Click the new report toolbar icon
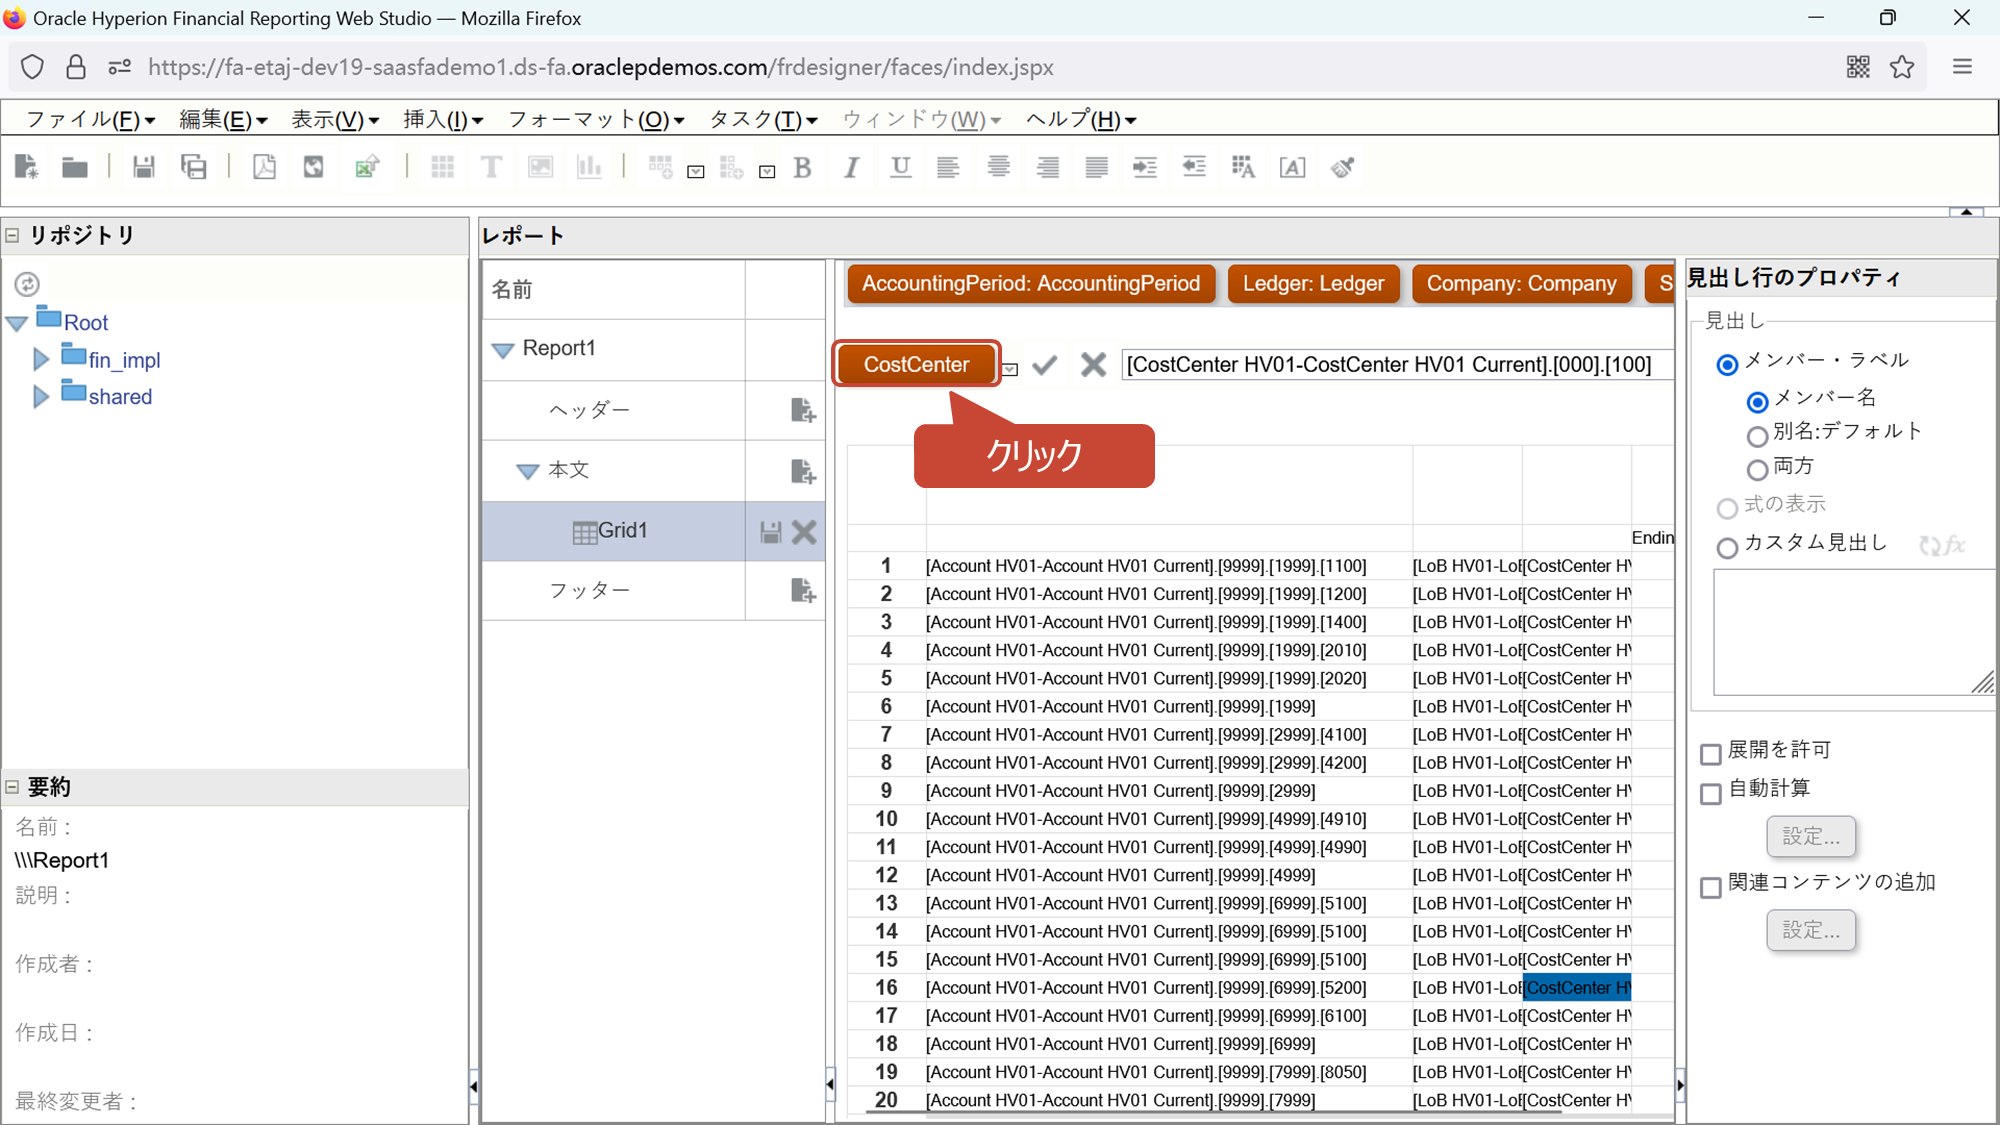The width and height of the screenshot is (2000, 1125). pyautogui.click(x=26, y=167)
